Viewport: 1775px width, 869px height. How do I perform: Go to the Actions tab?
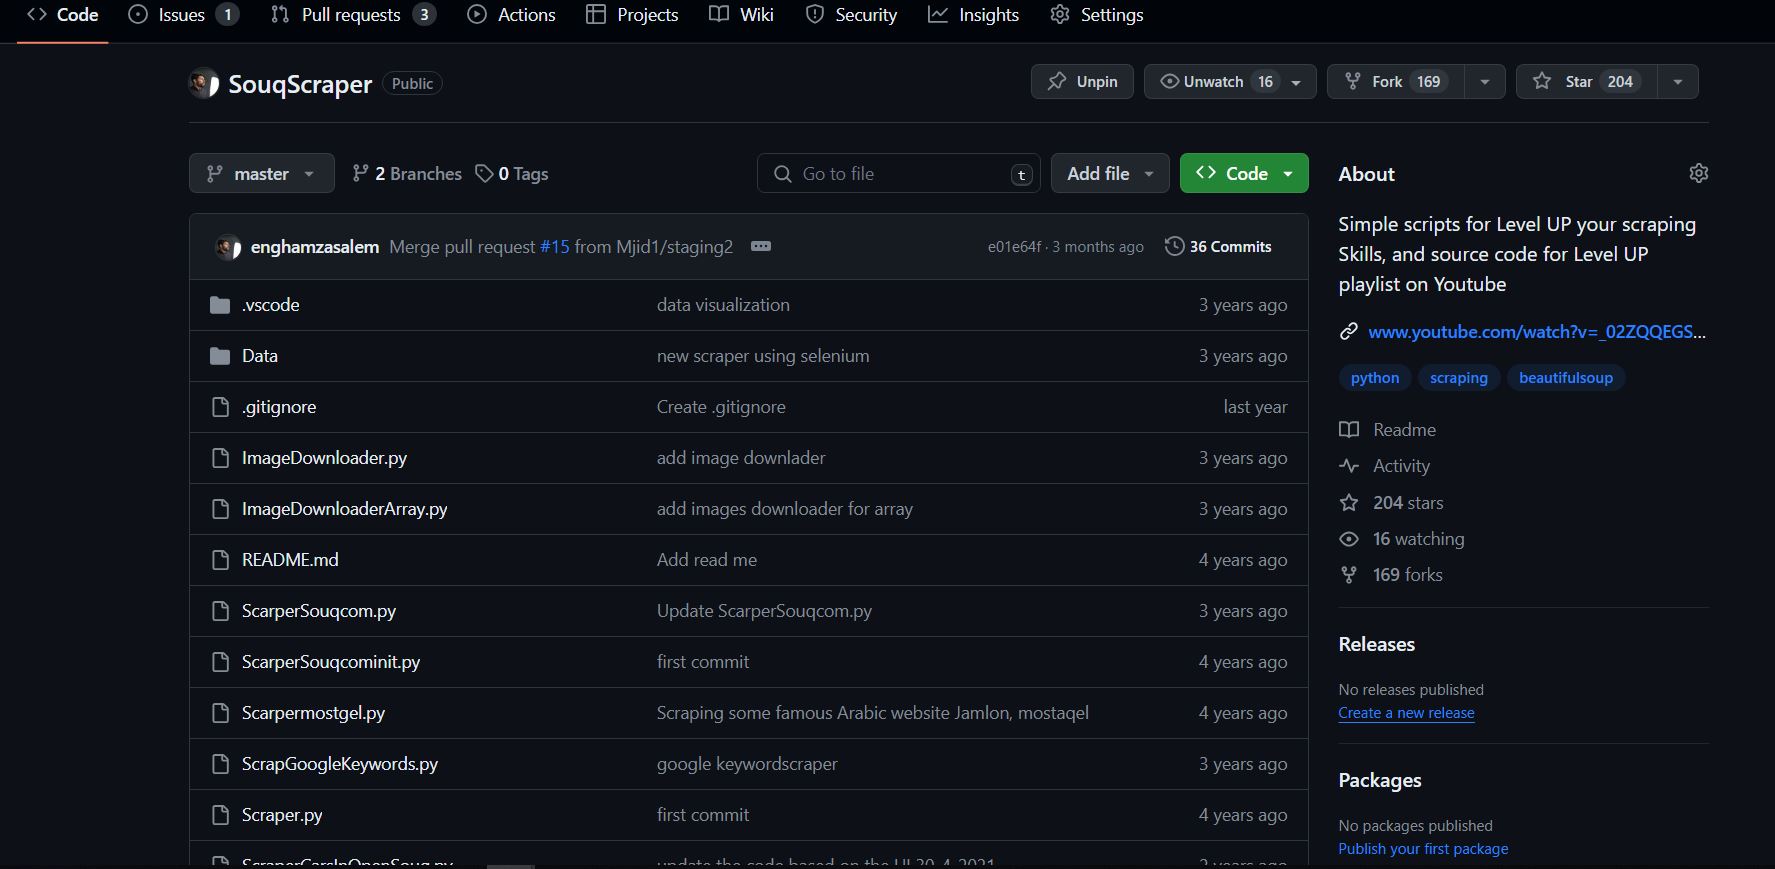(512, 15)
